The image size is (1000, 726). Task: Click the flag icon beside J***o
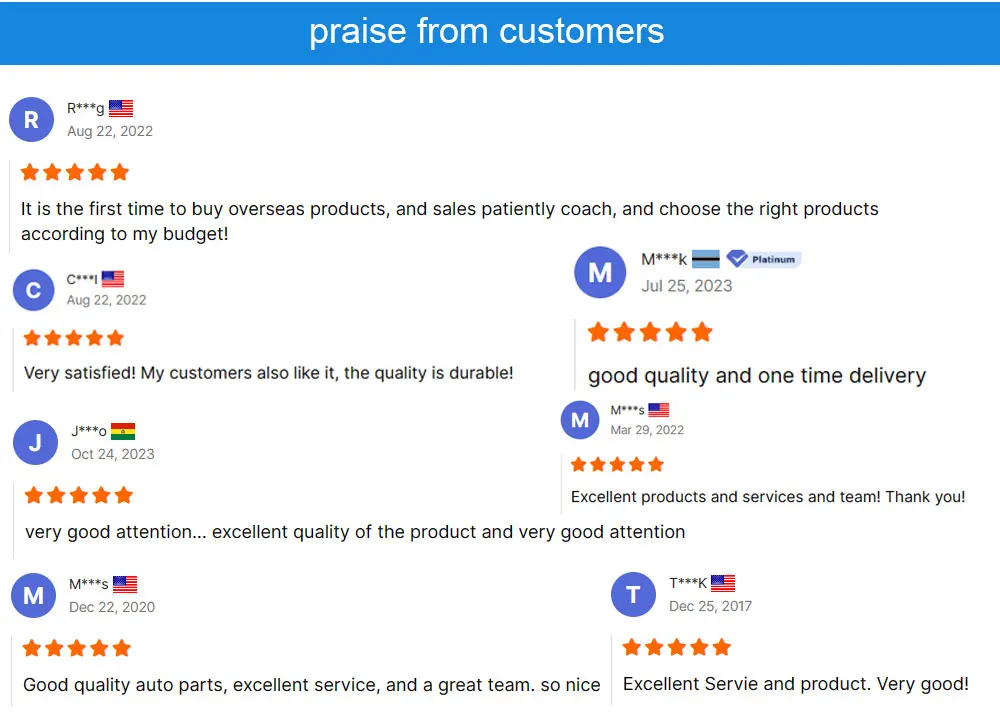[x=123, y=432]
